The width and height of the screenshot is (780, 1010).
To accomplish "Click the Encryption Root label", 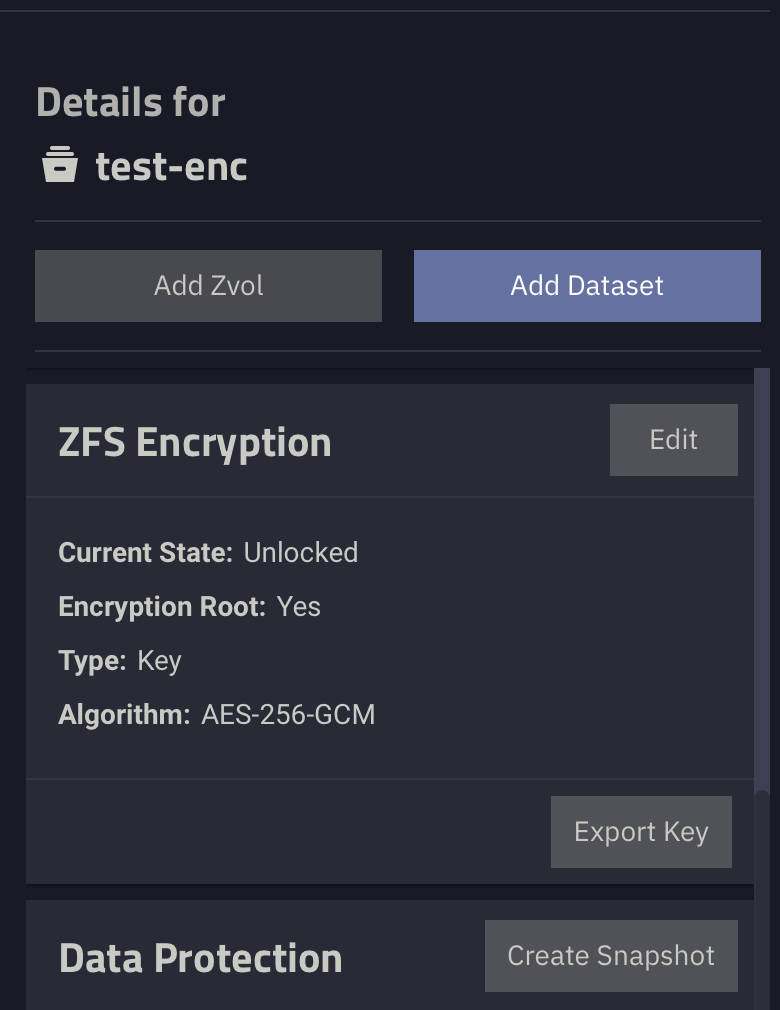I will (x=162, y=607).
